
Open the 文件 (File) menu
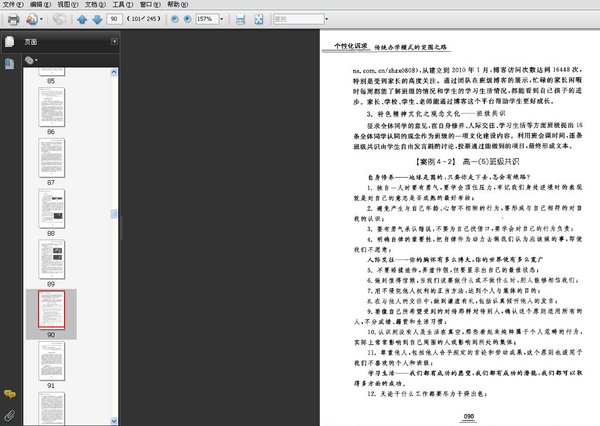coord(13,4)
